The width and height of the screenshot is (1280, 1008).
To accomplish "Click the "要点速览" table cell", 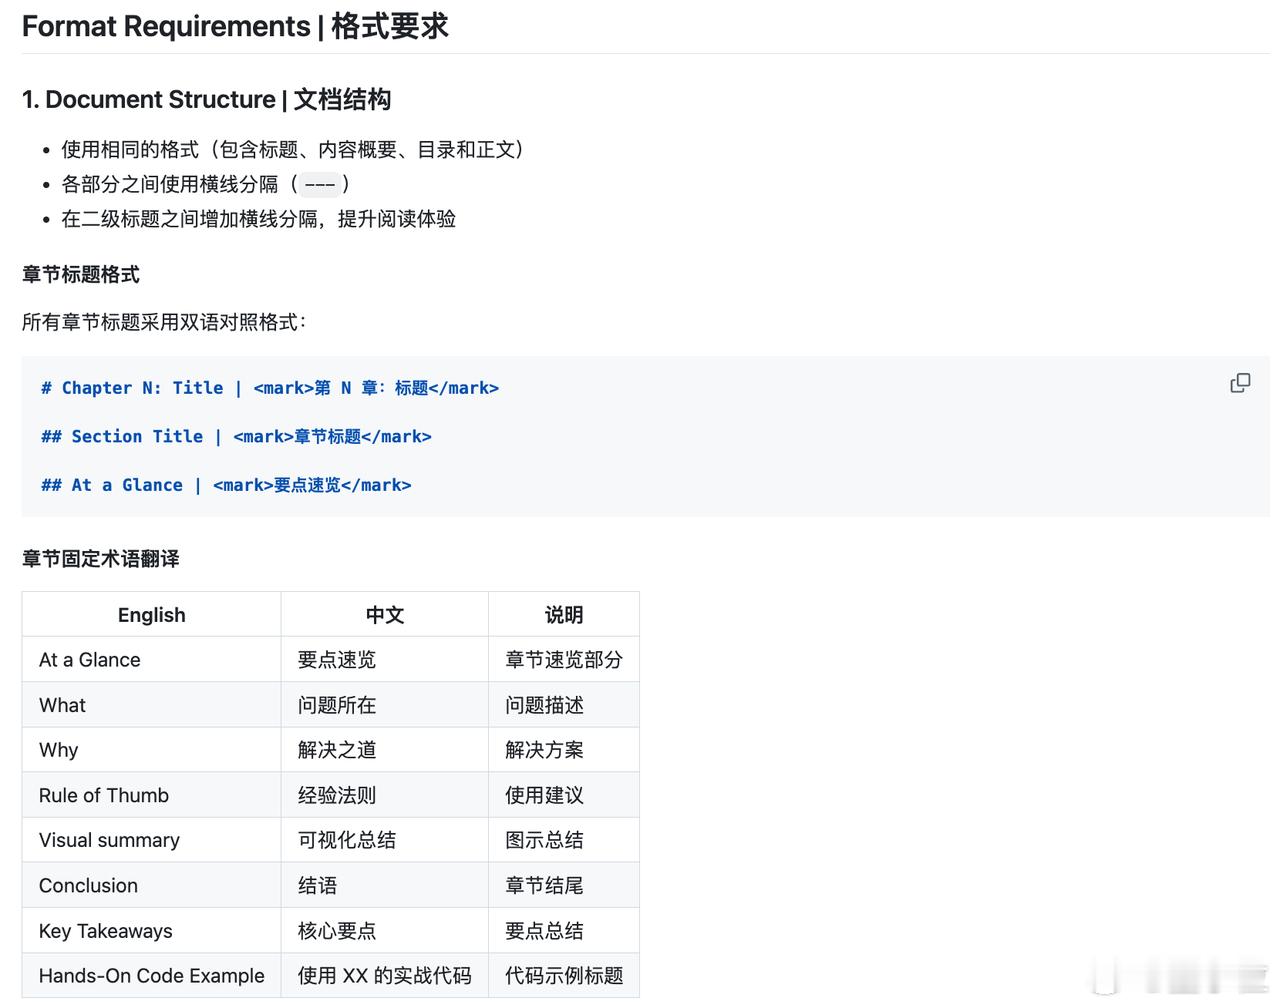I will tap(385, 660).
